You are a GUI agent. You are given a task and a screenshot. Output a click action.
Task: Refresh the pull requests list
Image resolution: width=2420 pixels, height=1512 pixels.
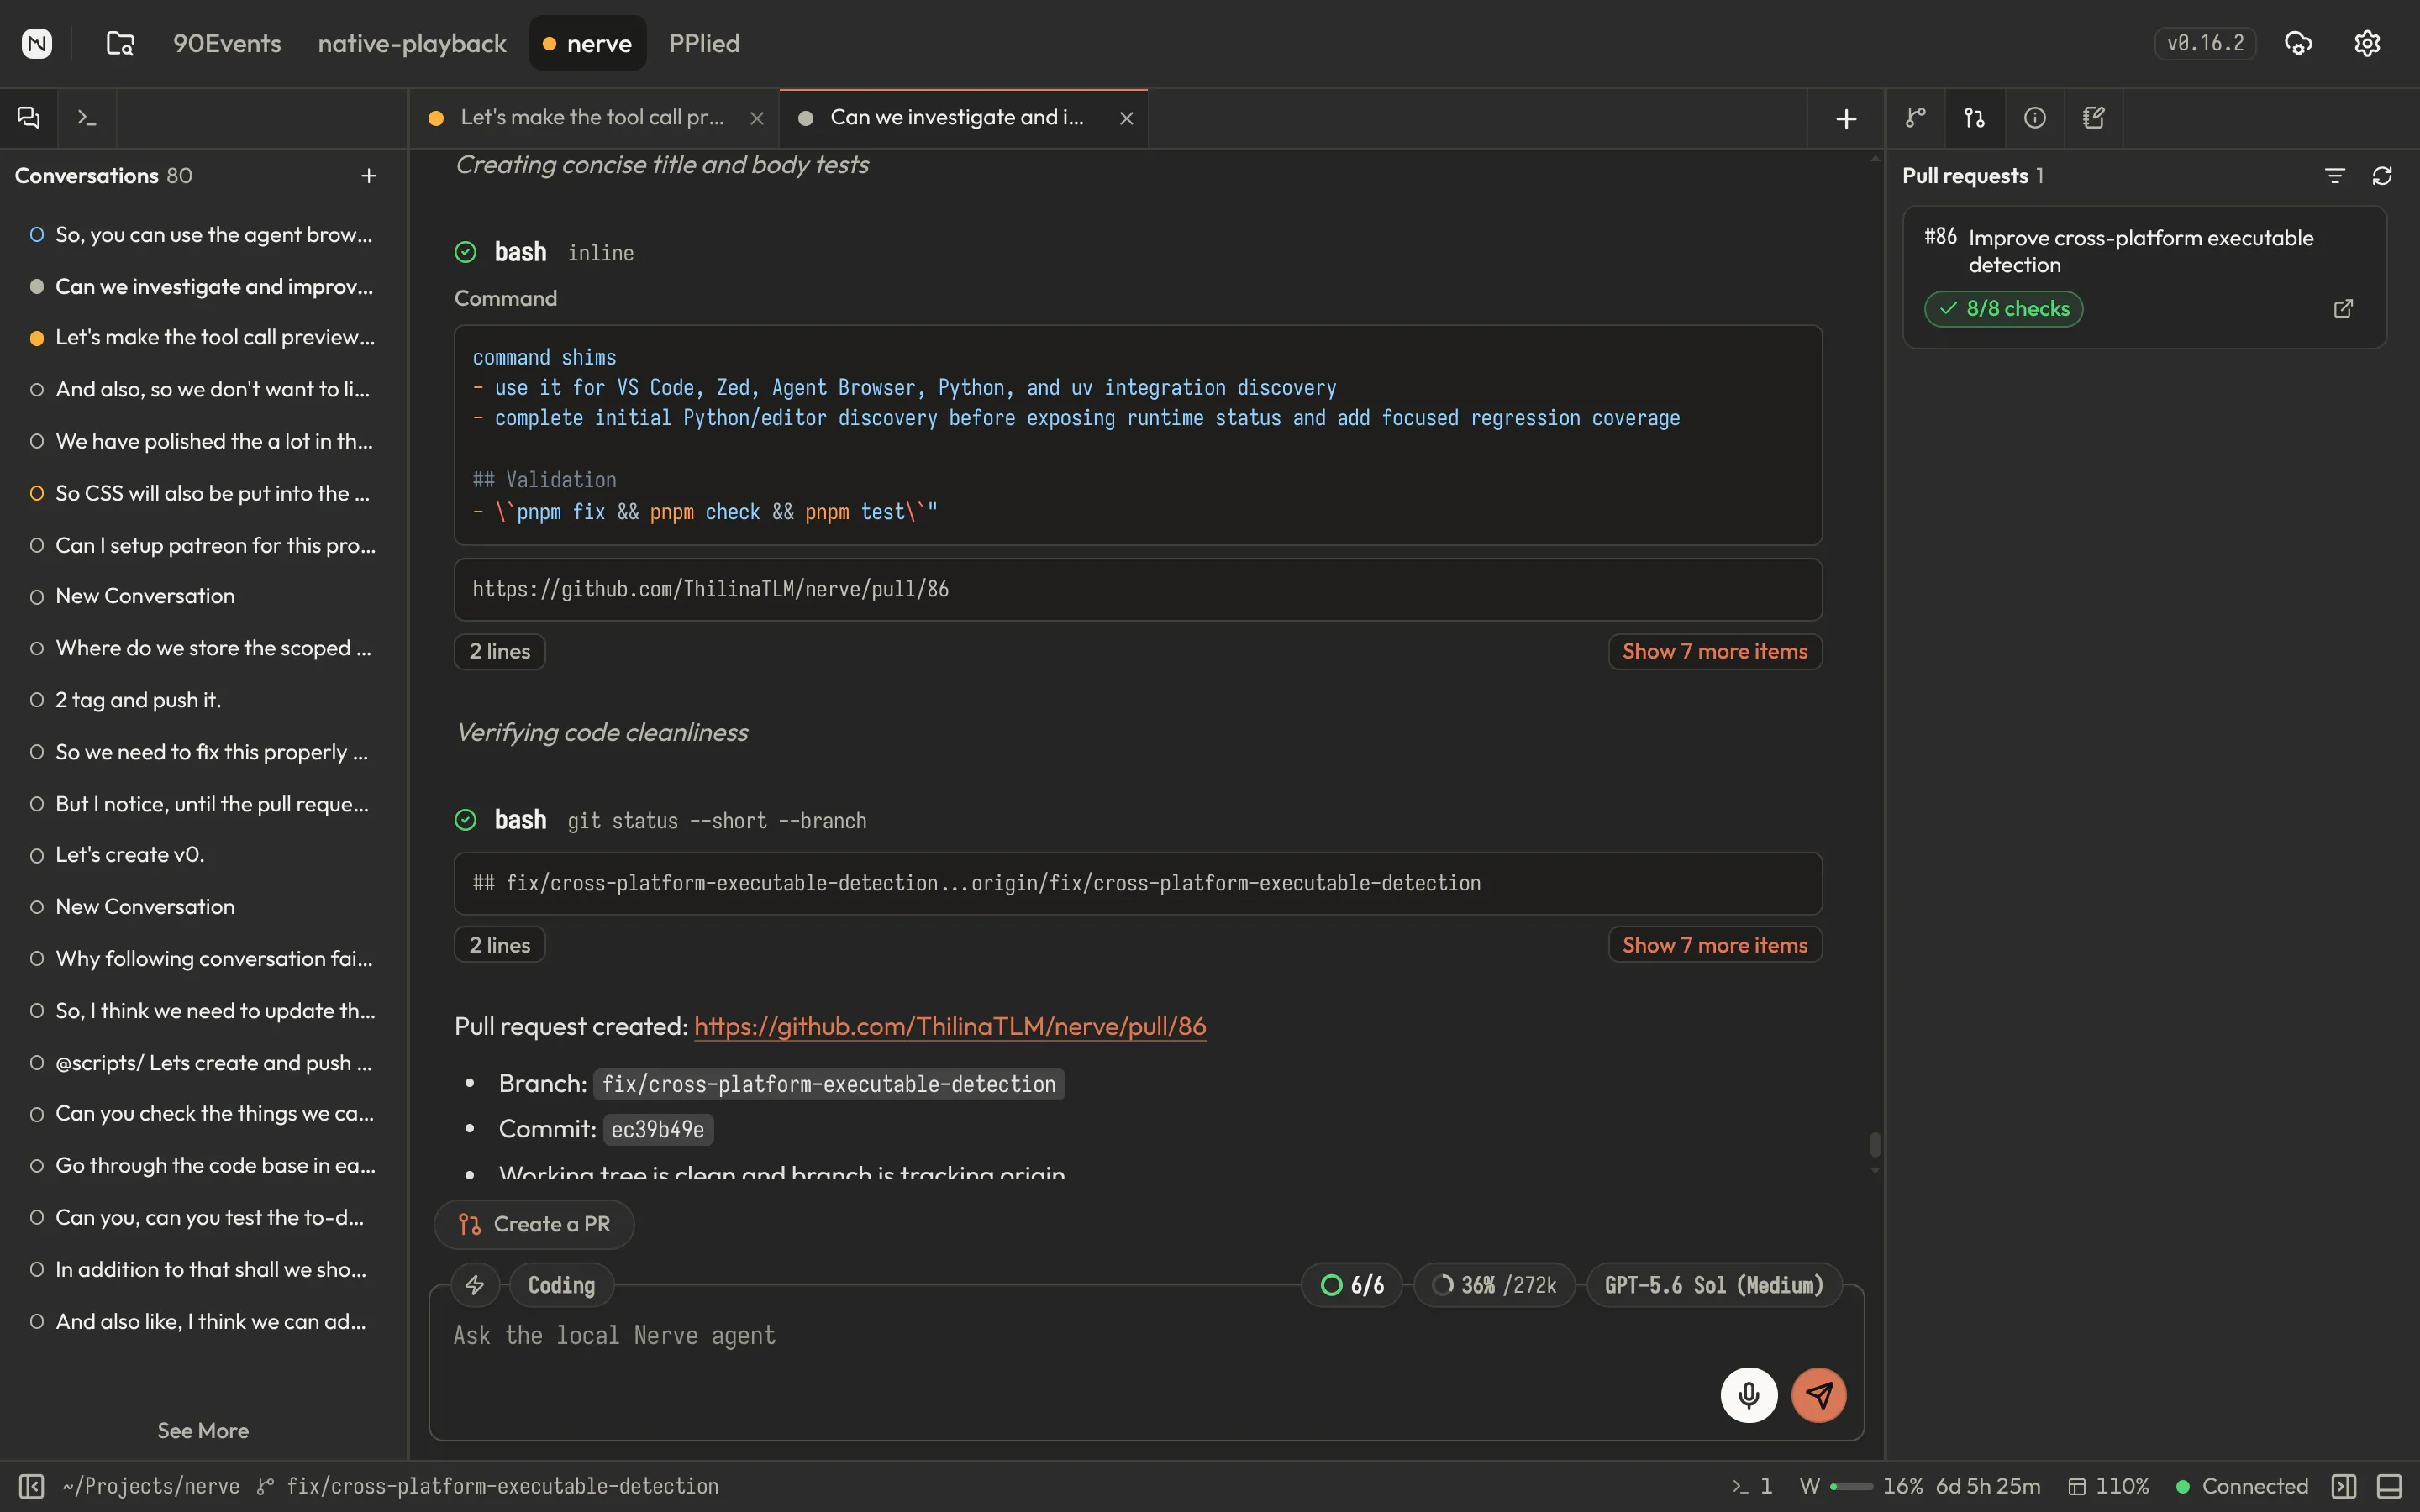2382,176
